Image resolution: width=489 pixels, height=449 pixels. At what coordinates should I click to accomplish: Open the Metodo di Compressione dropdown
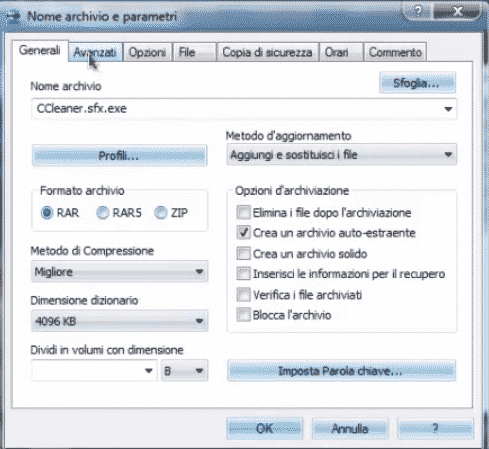(119, 272)
